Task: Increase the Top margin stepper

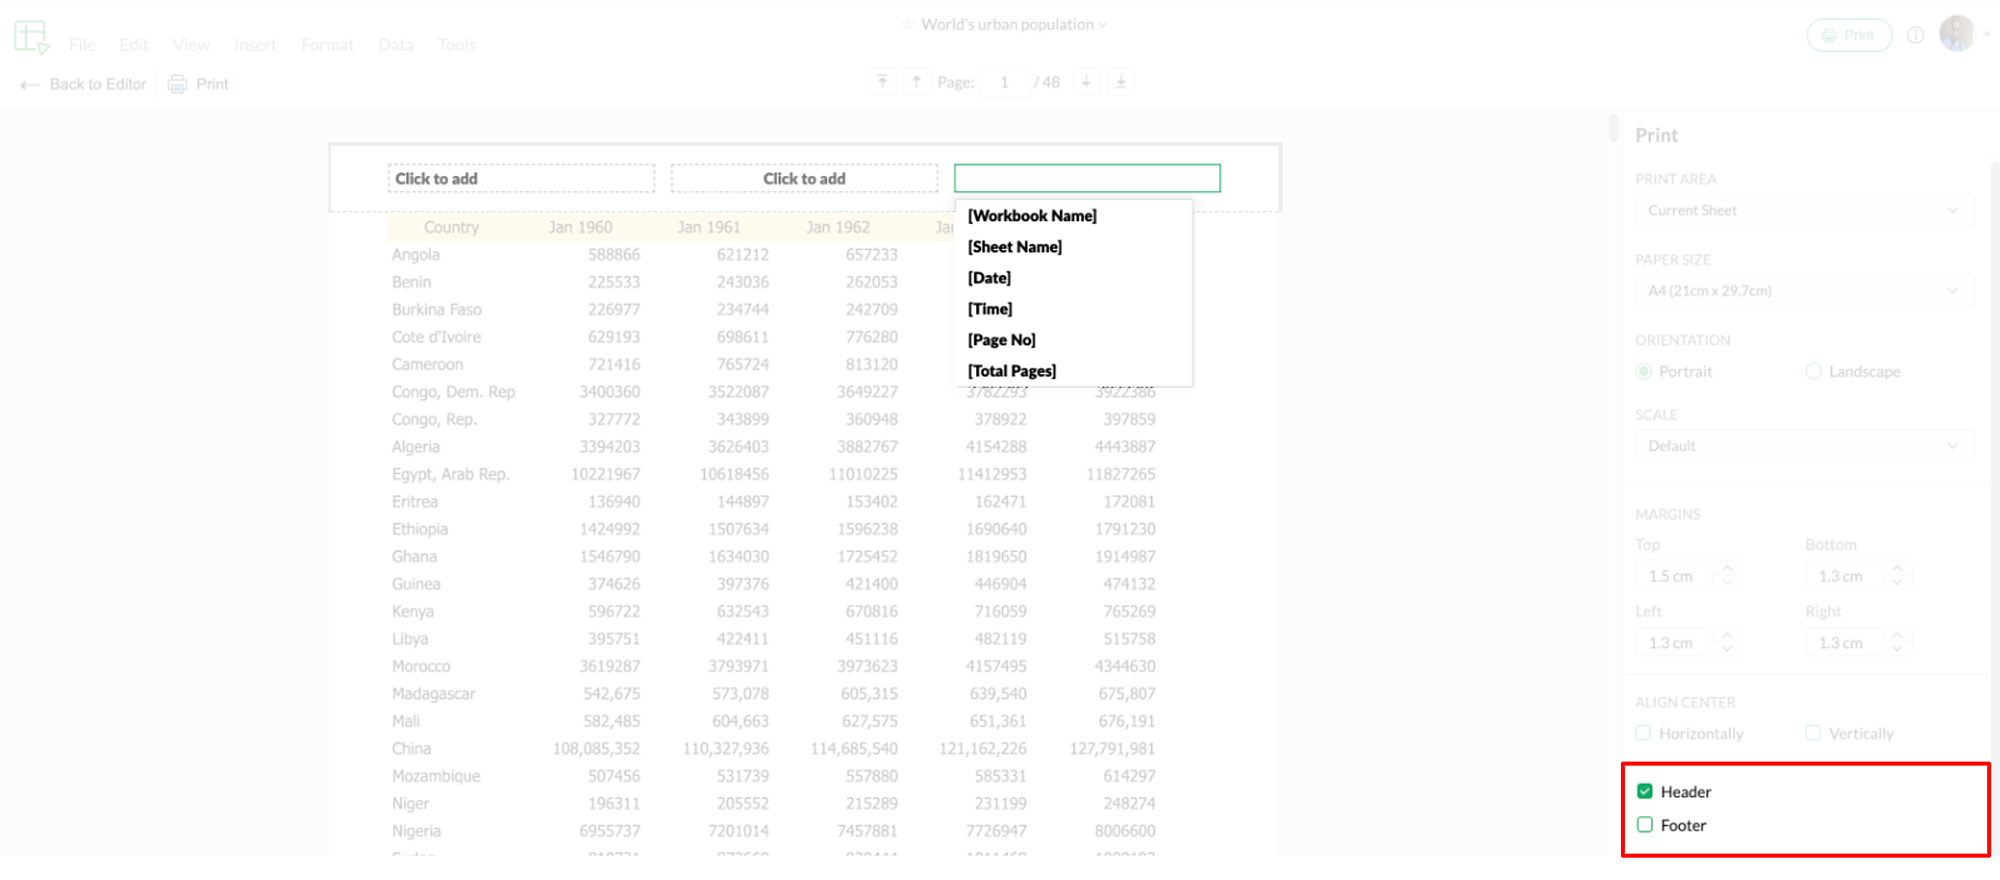Action: click(x=1727, y=569)
